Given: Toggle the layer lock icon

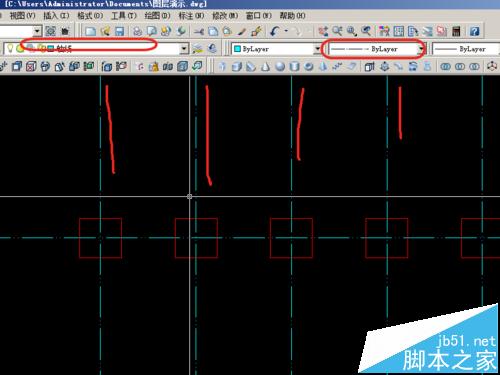Looking at the screenshot, I should click(42, 49).
